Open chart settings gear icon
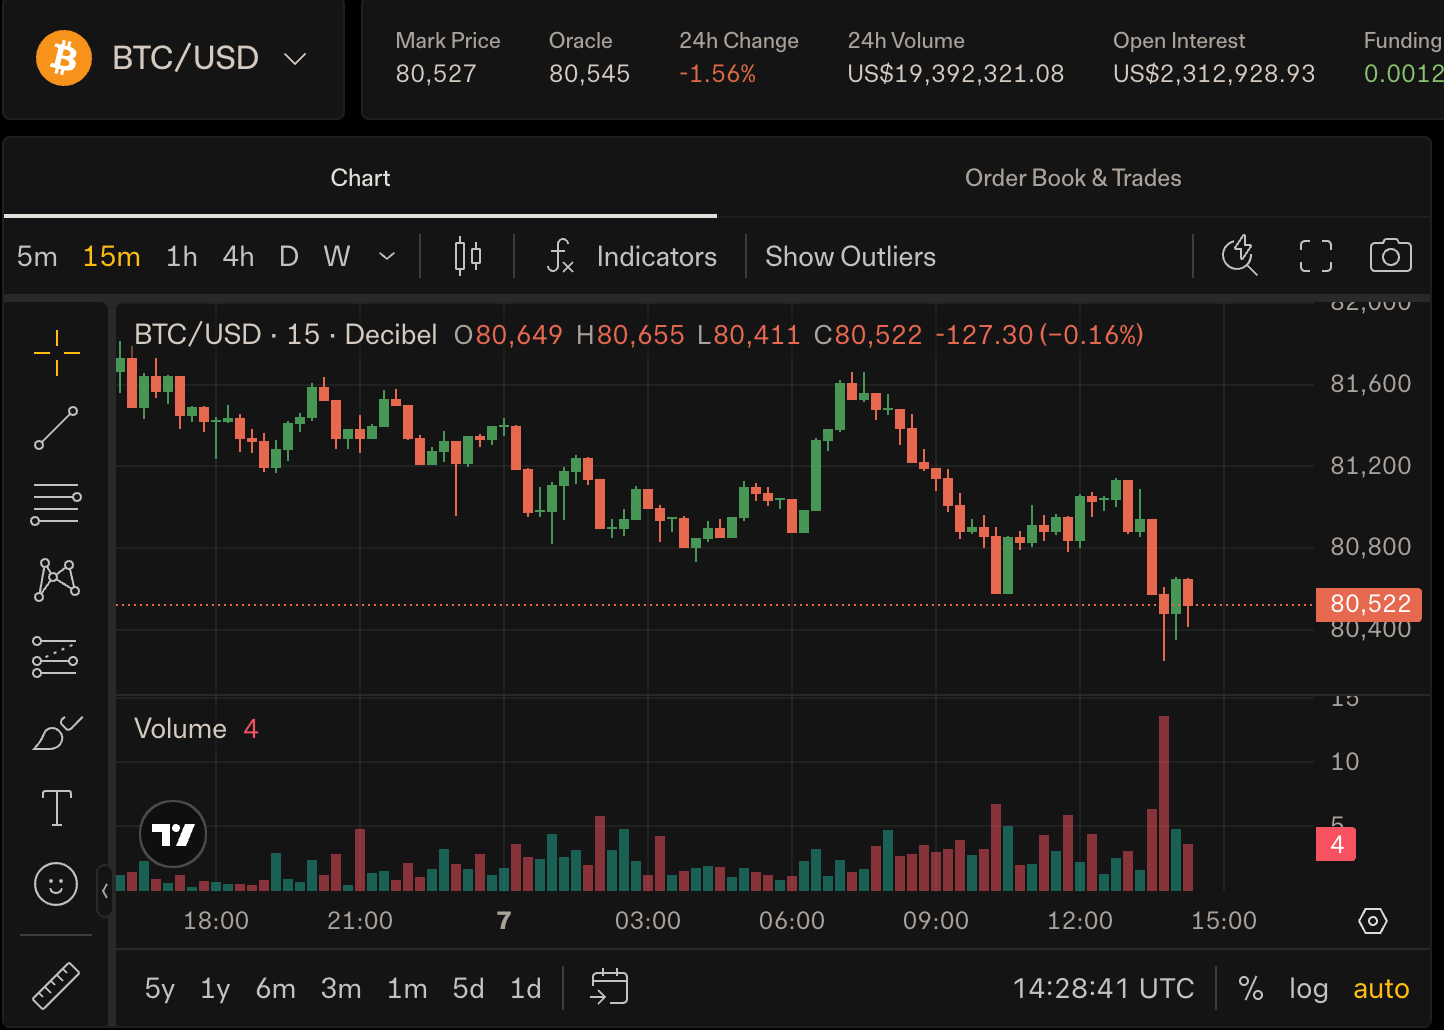 (x=1373, y=921)
